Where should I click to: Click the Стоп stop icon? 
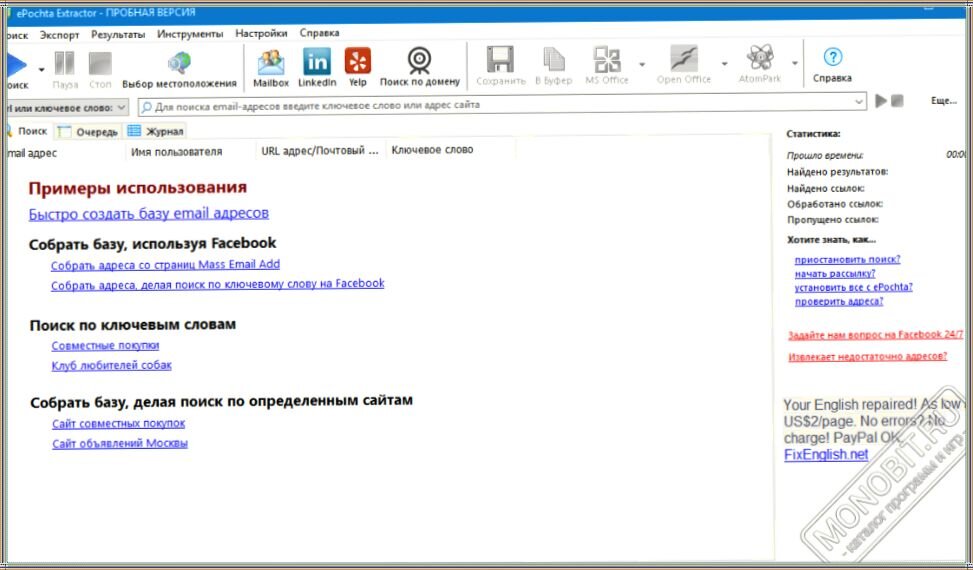click(100, 63)
